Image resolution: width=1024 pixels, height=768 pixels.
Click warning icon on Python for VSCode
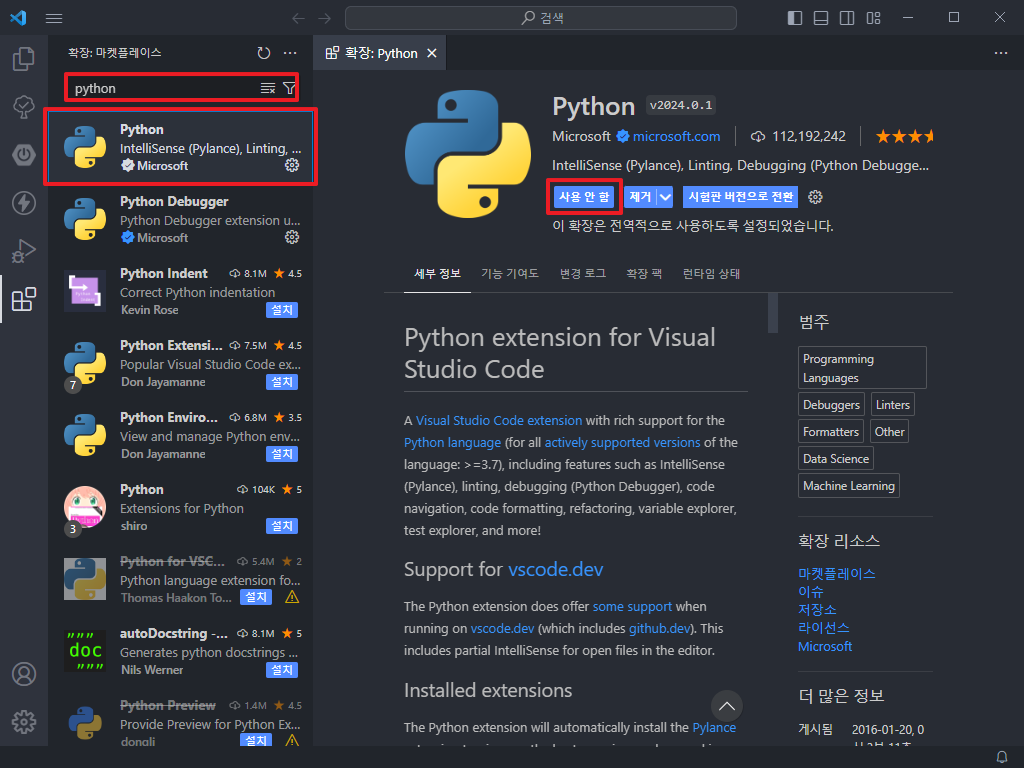click(292, 597)
